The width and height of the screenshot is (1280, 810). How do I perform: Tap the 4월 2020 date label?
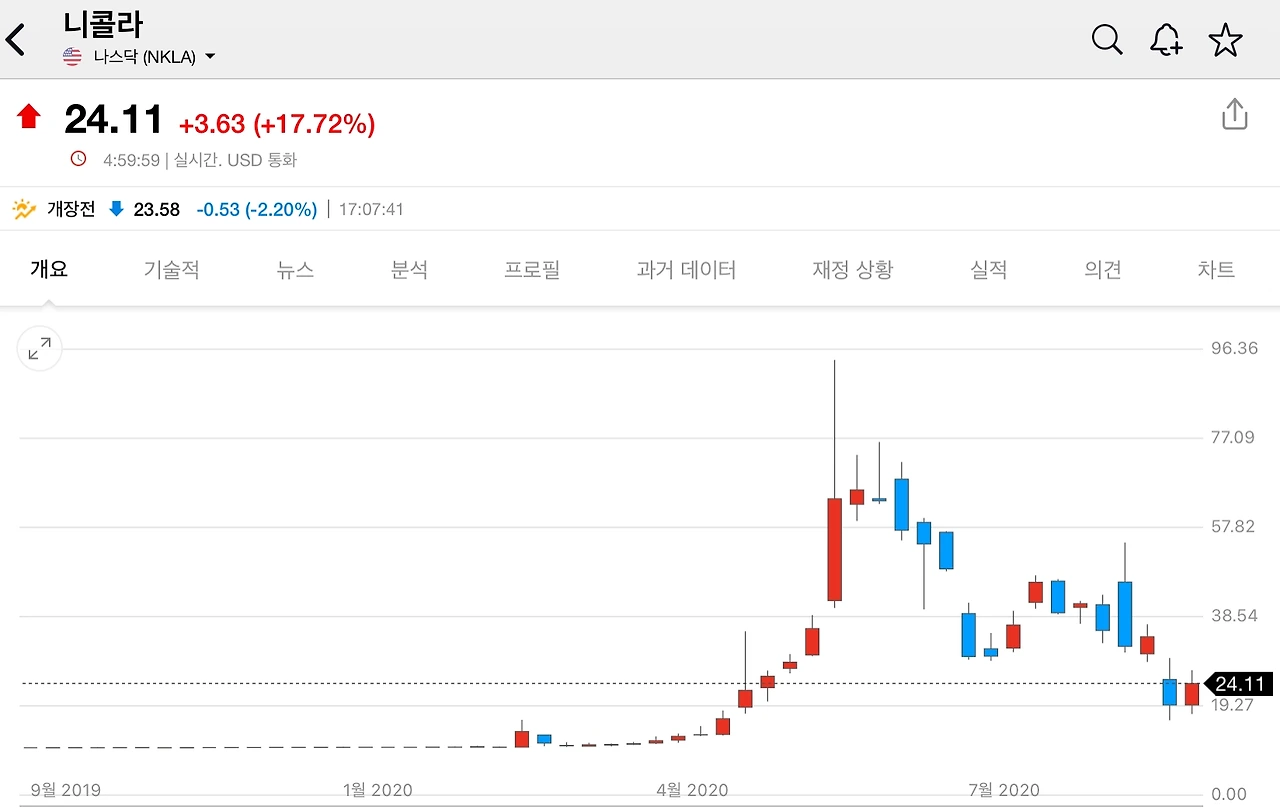692,790
